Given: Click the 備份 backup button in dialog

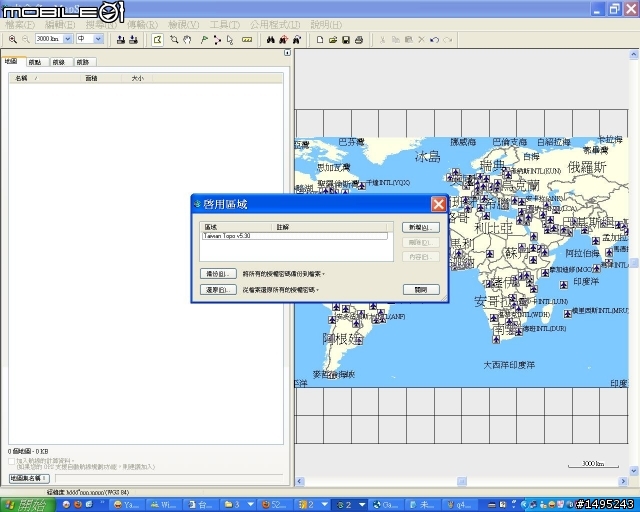Looking at the screenshot, I should [x=218, y=274].
